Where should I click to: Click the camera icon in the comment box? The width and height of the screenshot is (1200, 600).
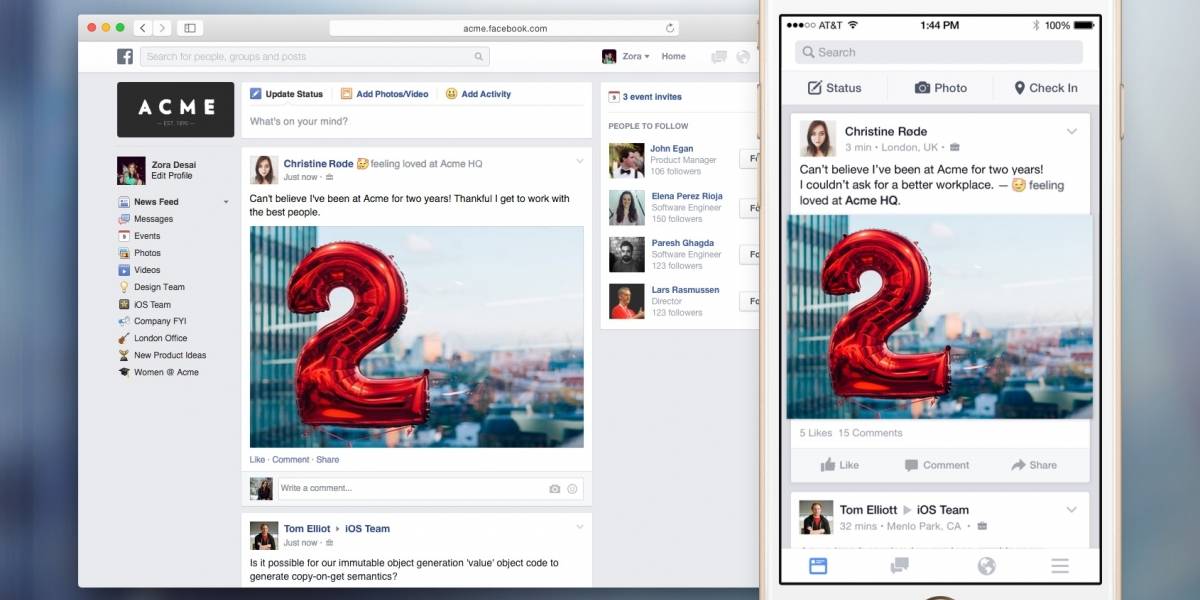pos(554,489)
